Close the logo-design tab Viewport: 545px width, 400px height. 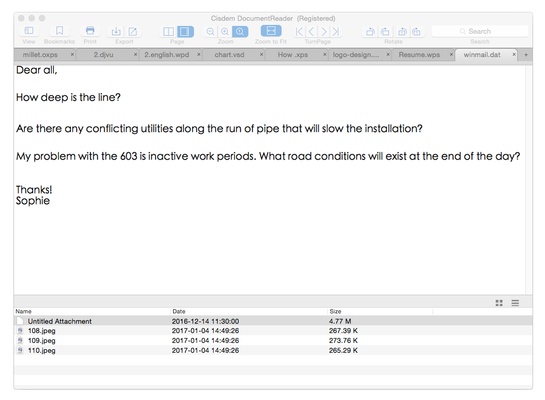(388, 55)
